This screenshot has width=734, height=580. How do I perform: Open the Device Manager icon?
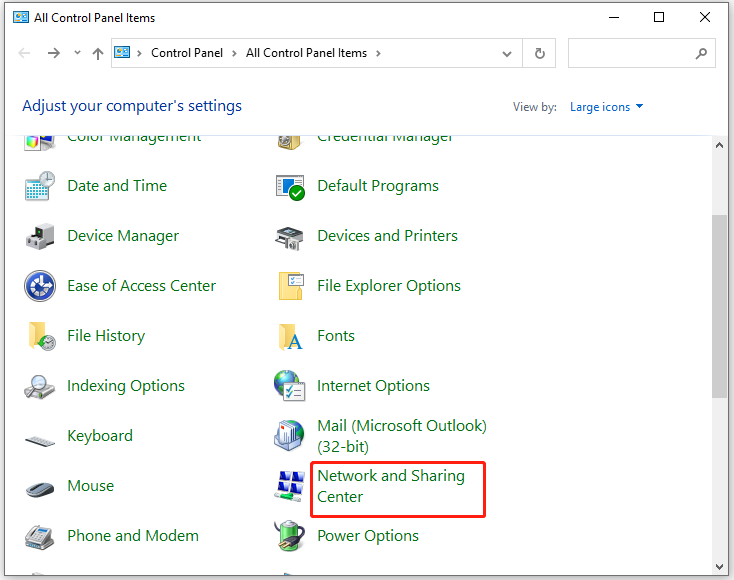tap(40, 236)
